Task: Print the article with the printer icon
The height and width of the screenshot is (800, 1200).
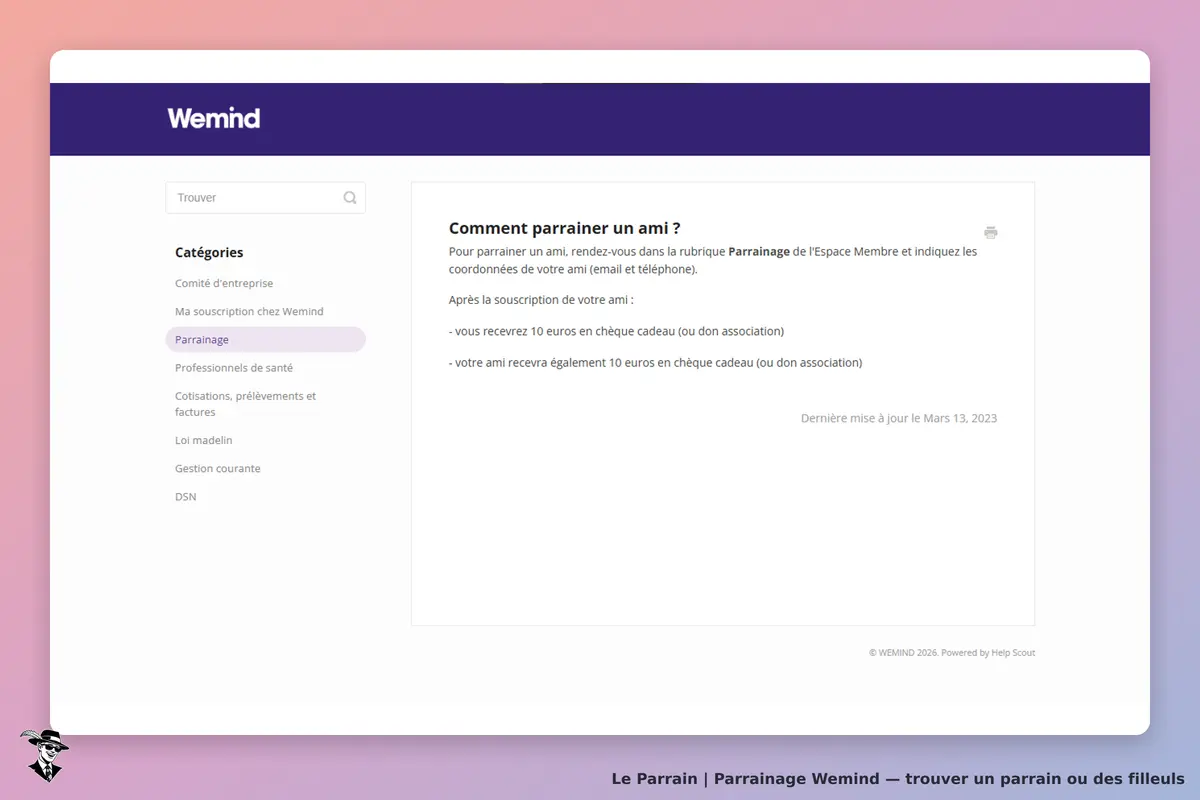Action: click(x=990, y=233)
